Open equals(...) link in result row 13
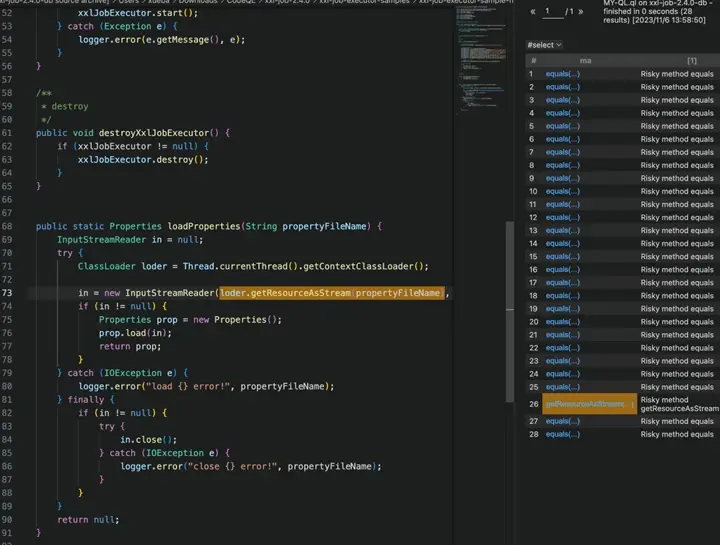Image resolution: width=720 pixels, height=545 pixels. (x=562, y=230)
